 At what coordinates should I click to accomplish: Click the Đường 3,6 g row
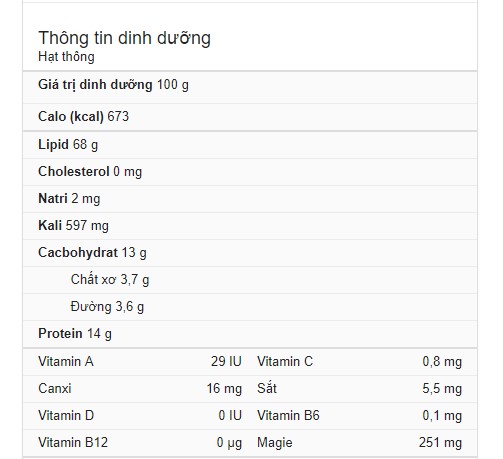[x=250, y=307]
